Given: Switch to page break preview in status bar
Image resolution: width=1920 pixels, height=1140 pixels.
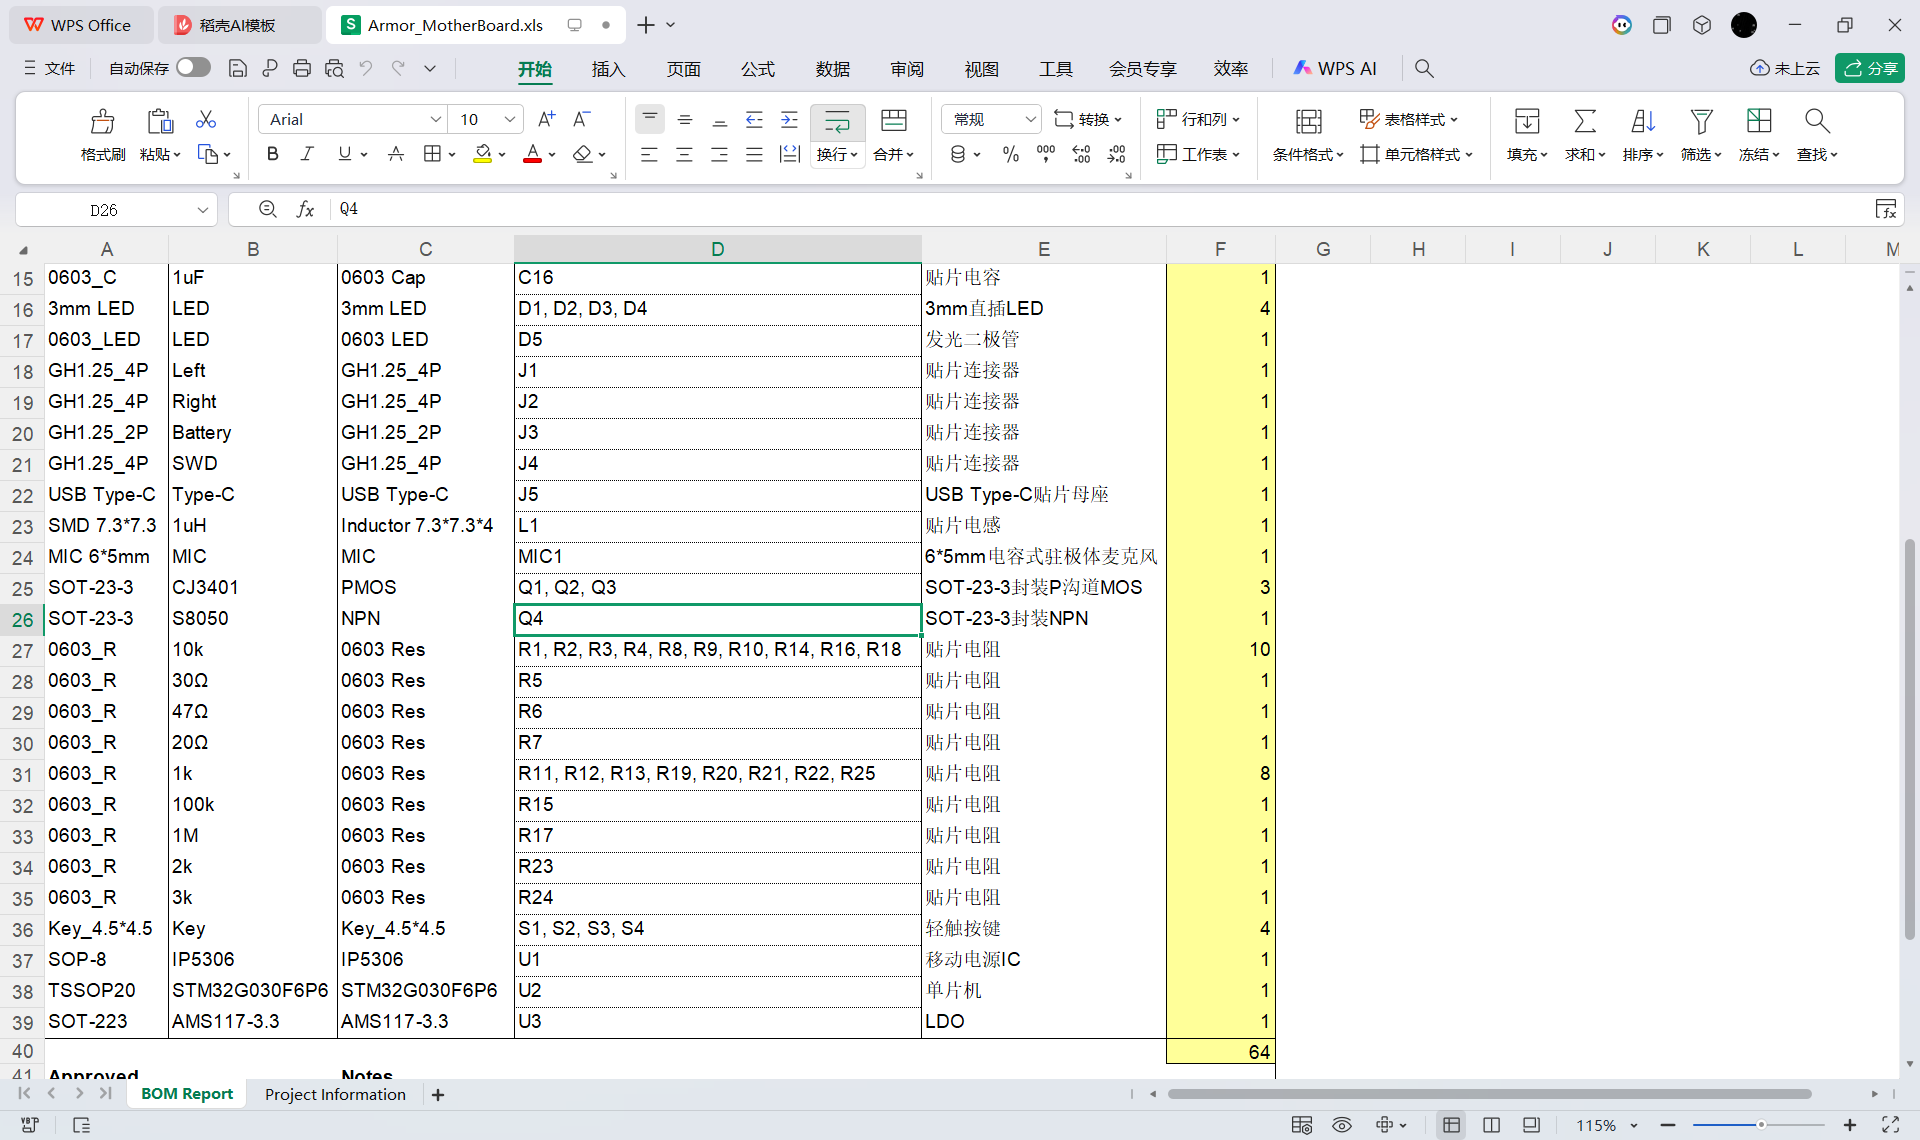Looking at the screenshot, I should 1531,1125.
